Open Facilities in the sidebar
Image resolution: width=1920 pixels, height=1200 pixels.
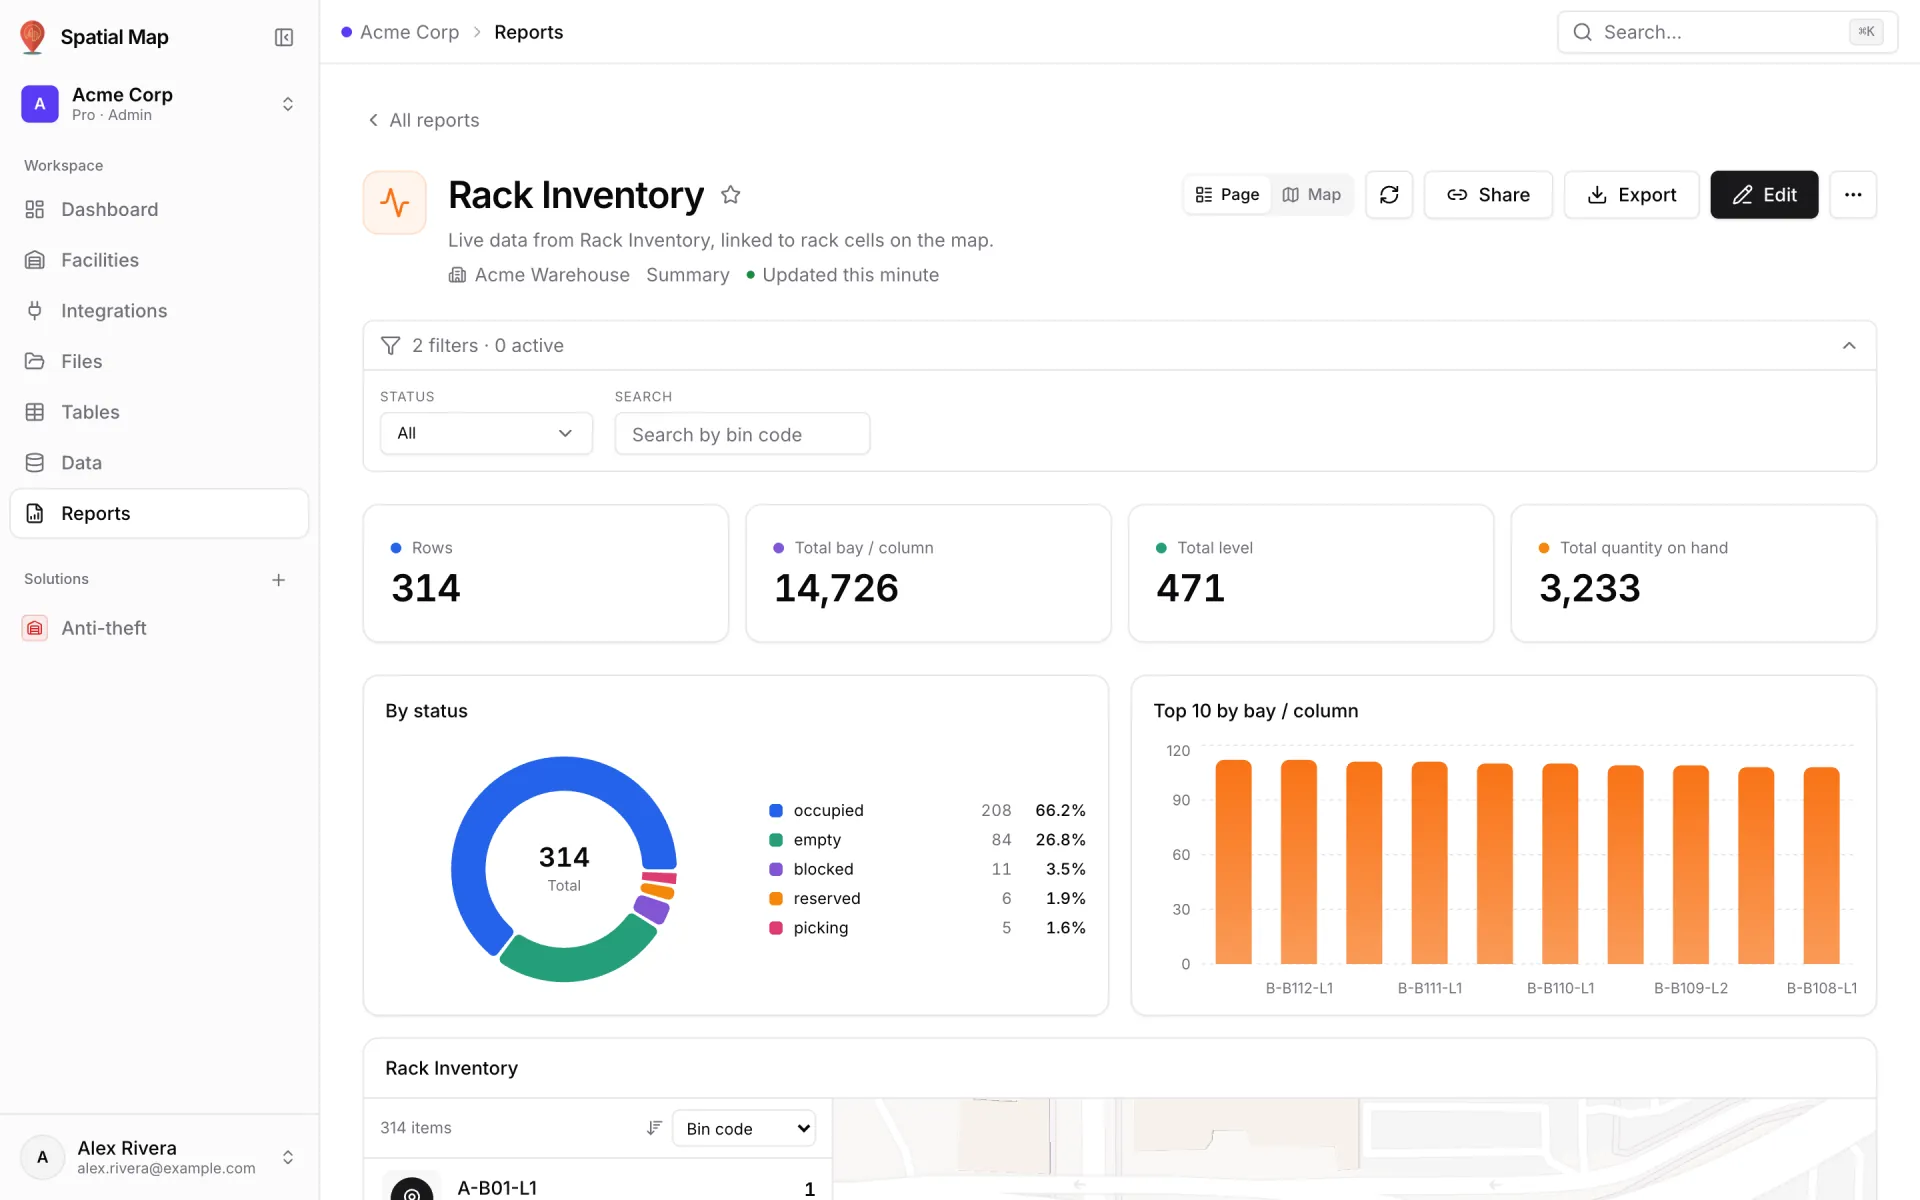coord(159,260)
